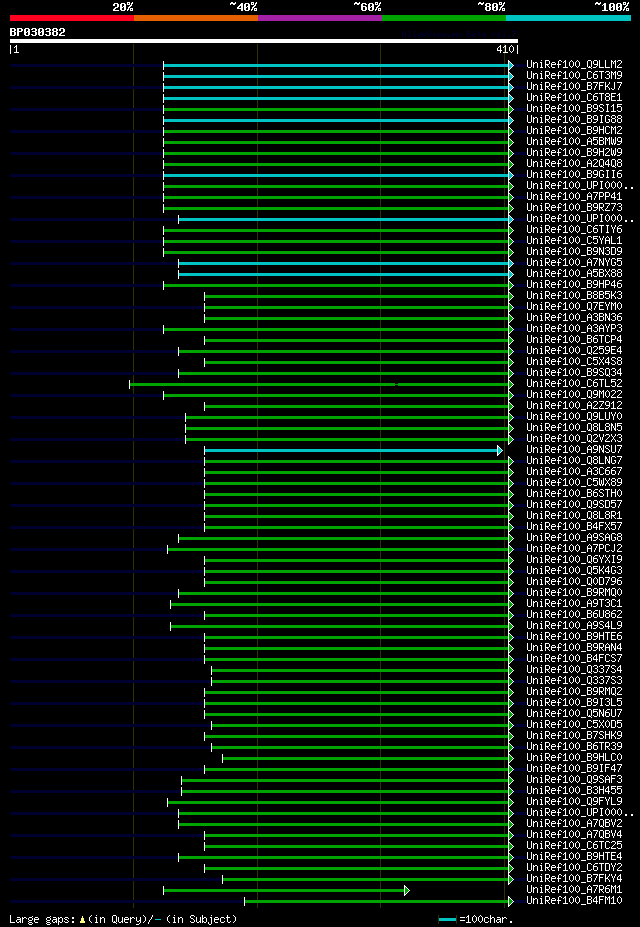
Task: Open hit UniRef100_Q9LLM2
Action: point(574,64)
